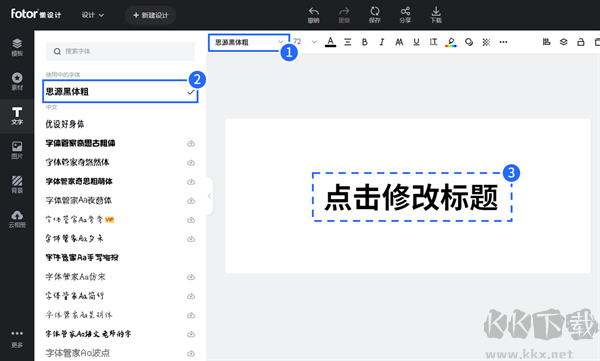Share the design with 分享 icon

point(405,15)
